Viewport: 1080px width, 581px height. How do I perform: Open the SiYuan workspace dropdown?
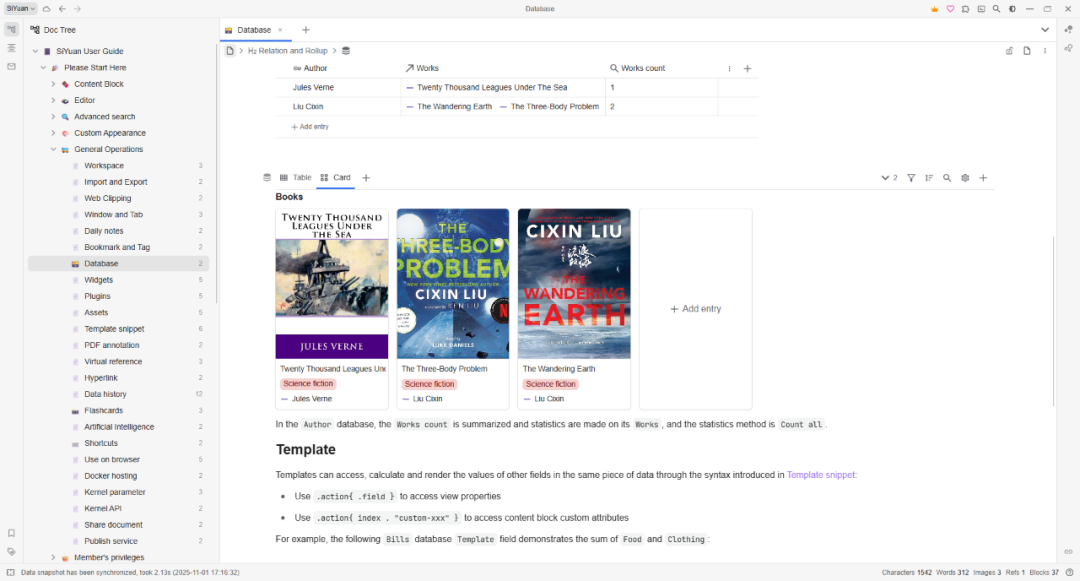(x=22, y=8)
